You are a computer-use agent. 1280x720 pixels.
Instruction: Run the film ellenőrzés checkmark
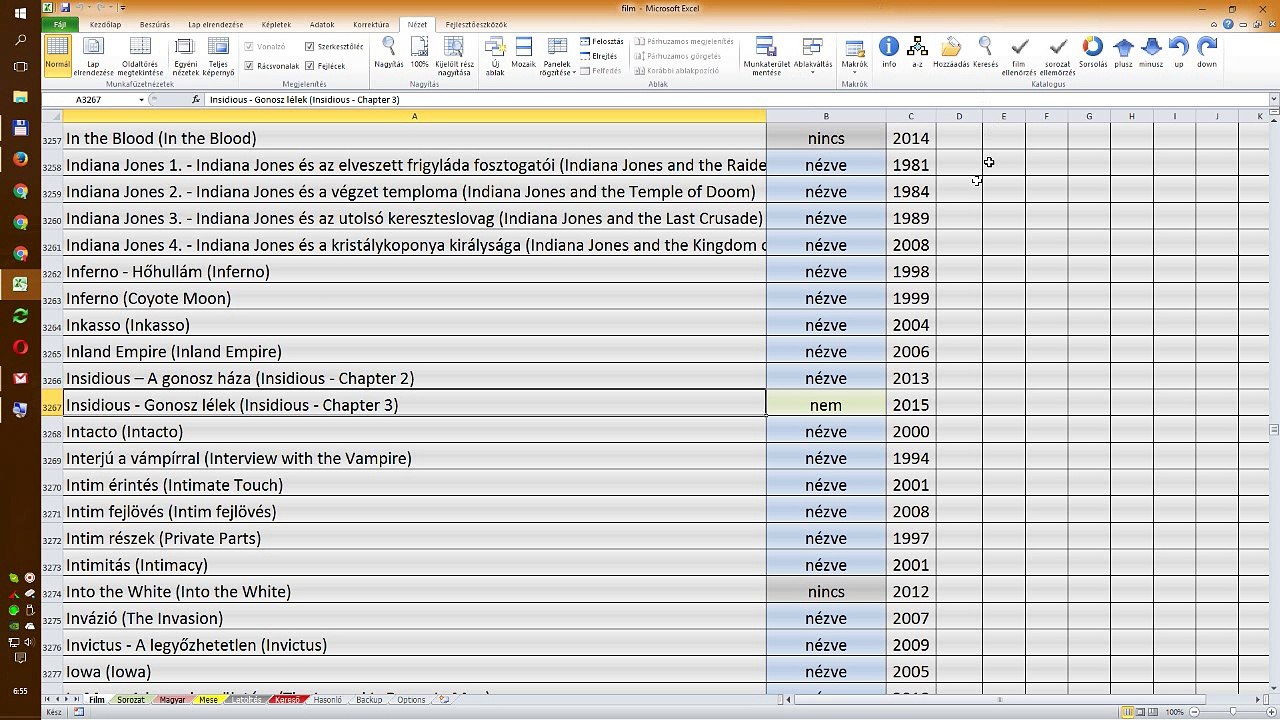1019,56
